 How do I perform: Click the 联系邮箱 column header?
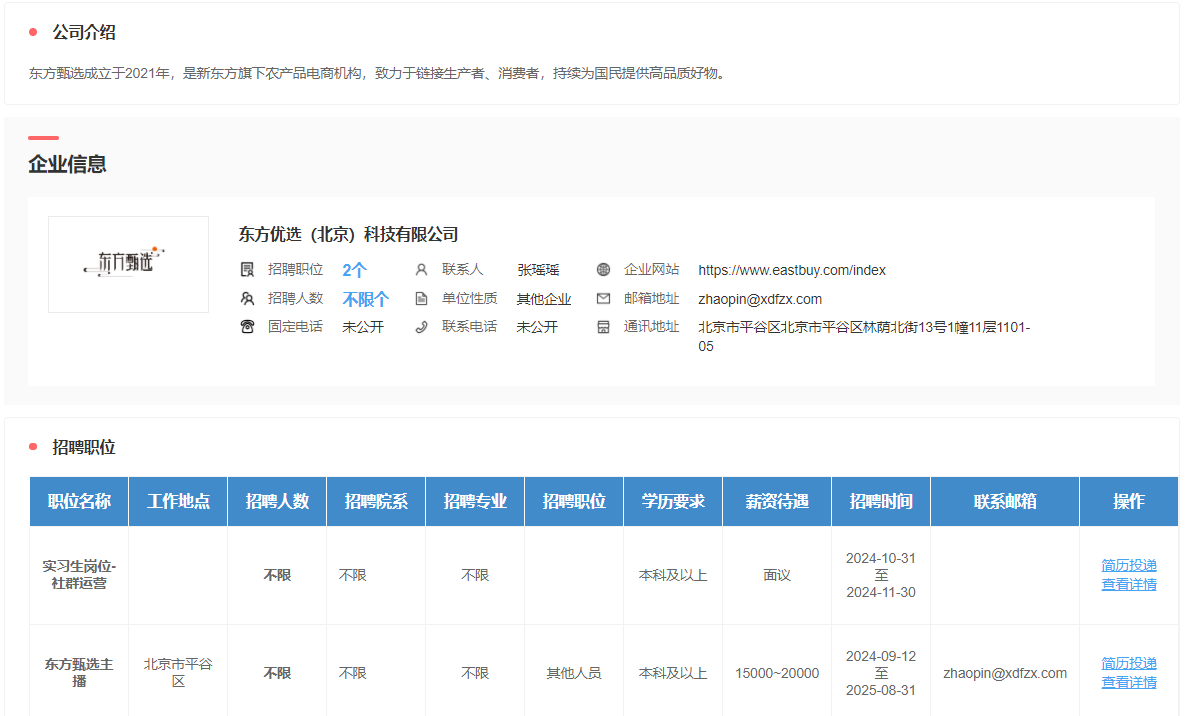click(1005, 501)
